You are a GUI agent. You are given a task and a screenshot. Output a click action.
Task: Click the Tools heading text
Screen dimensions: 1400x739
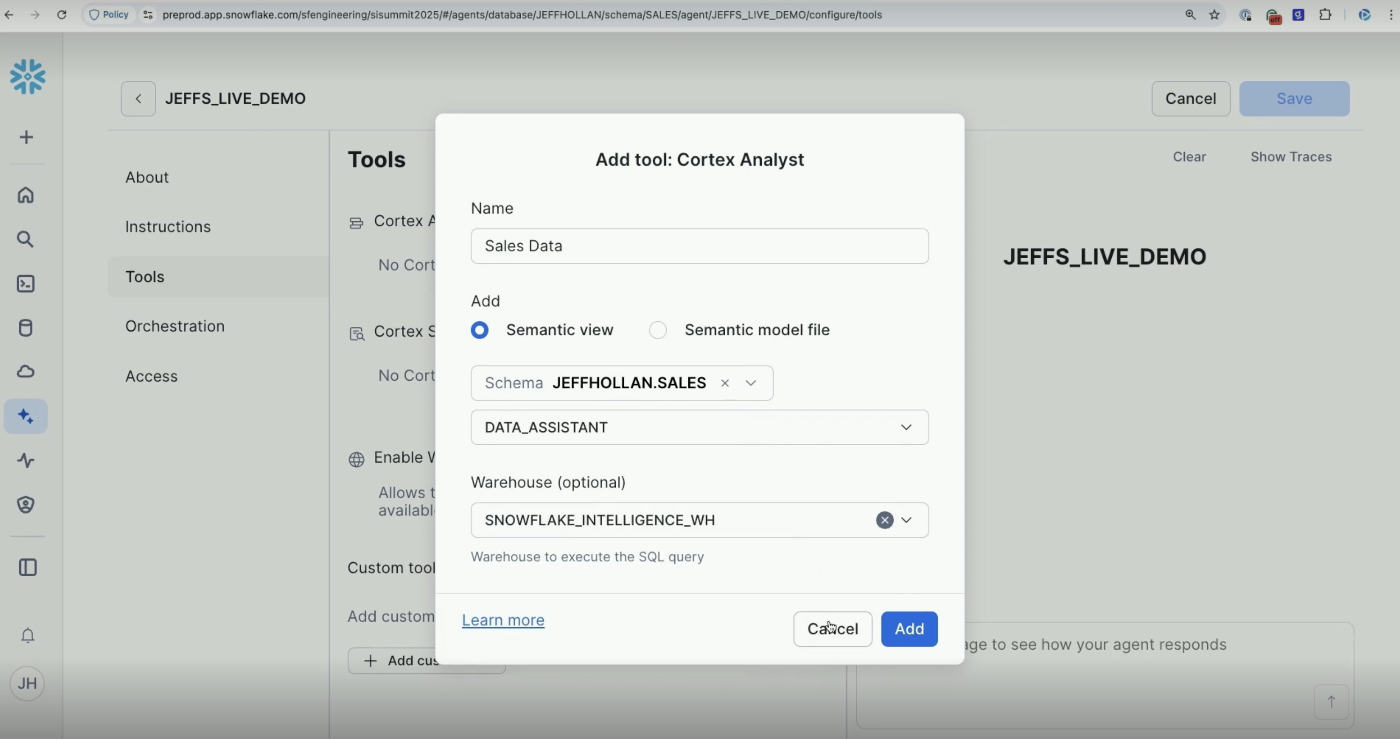377,160
